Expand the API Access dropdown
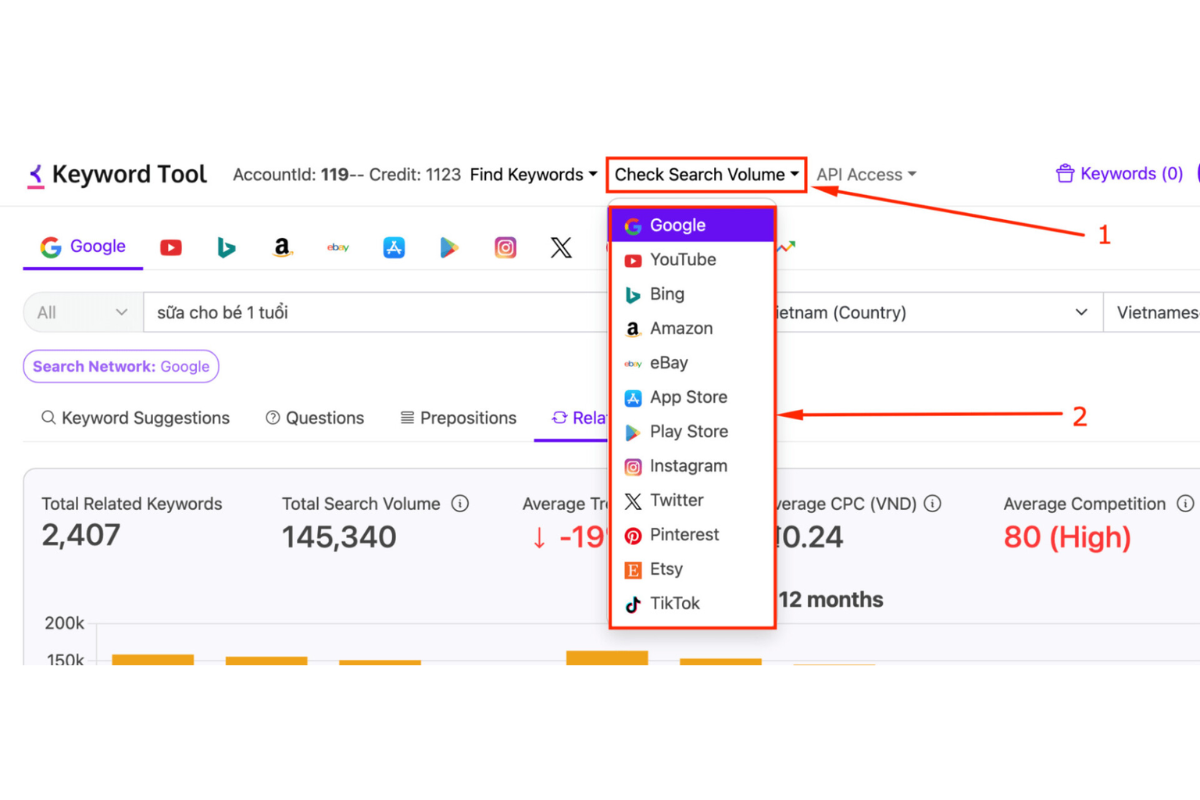The height and width of the screenshot is (800, 1200). pos(866,175)
